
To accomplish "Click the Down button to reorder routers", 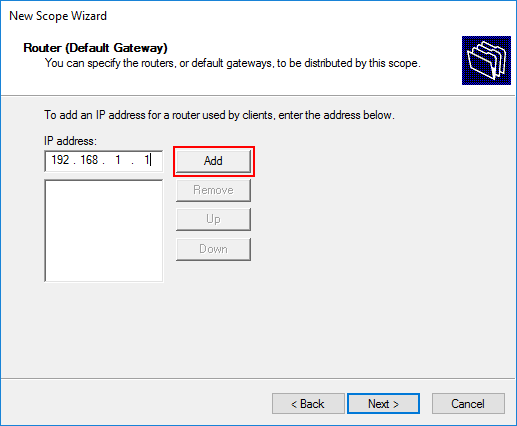I will point(213,249).
